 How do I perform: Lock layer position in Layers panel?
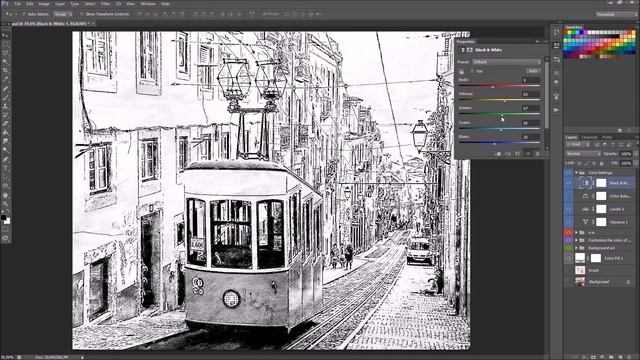(594, 163)
